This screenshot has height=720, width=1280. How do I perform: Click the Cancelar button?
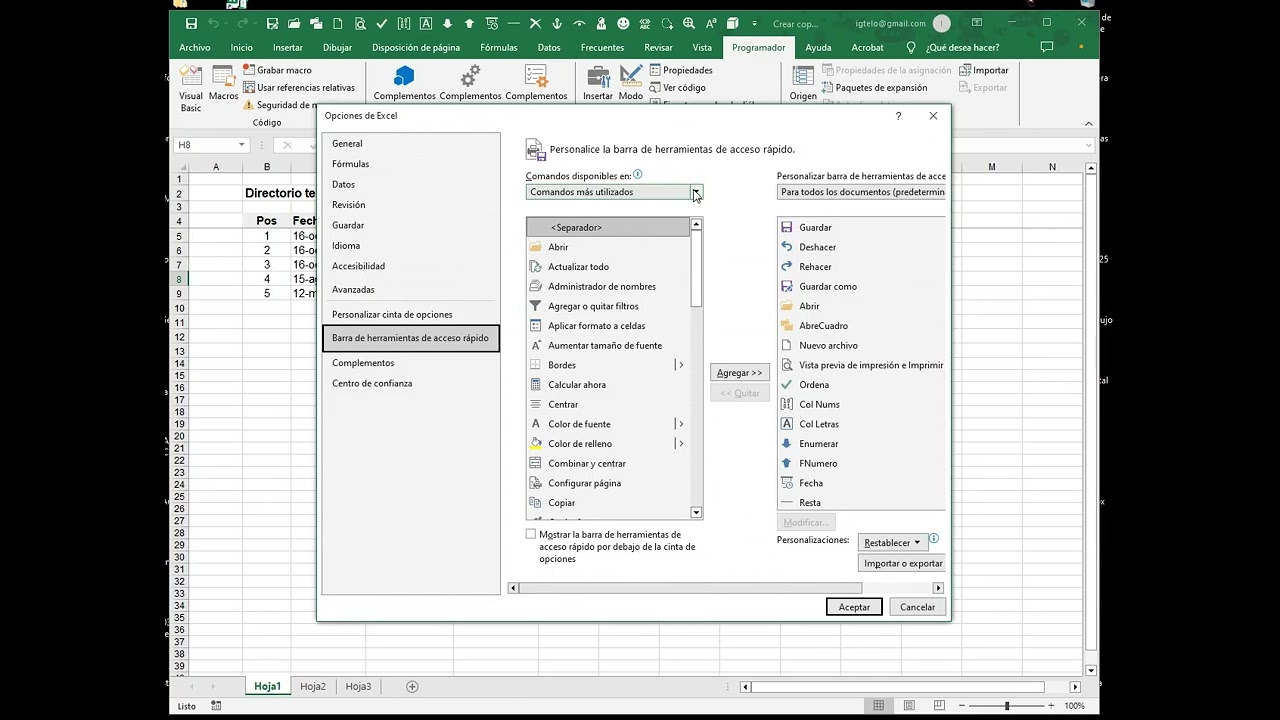917,607
